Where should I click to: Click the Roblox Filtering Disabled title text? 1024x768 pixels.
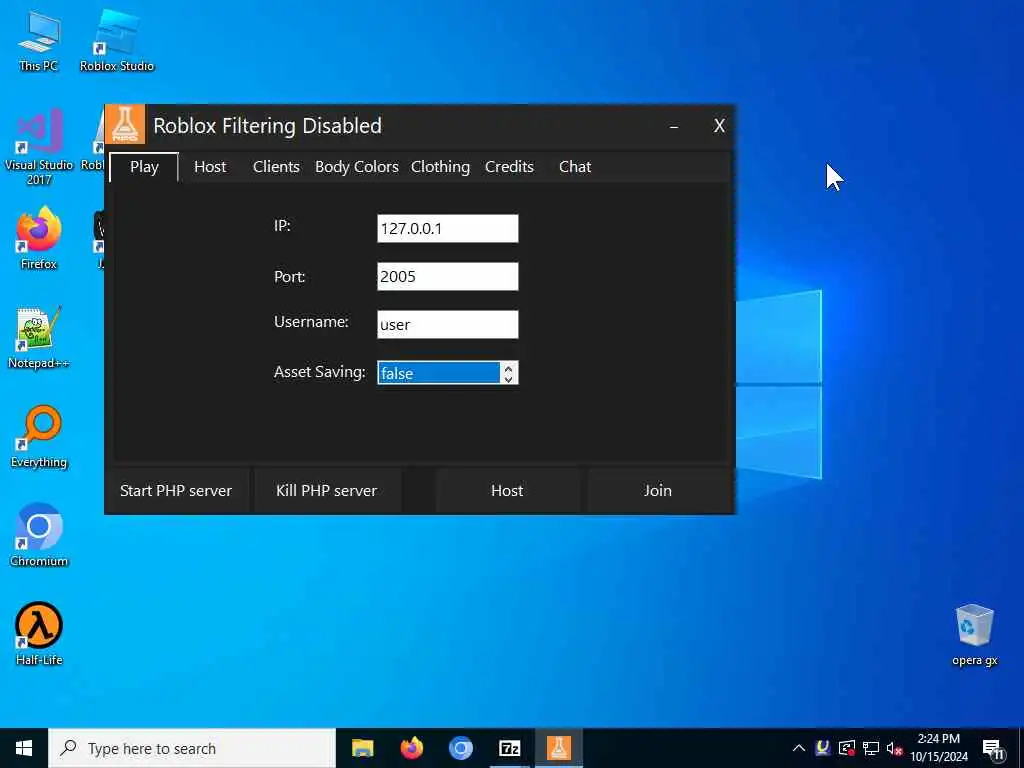click(x=267, y=125)
